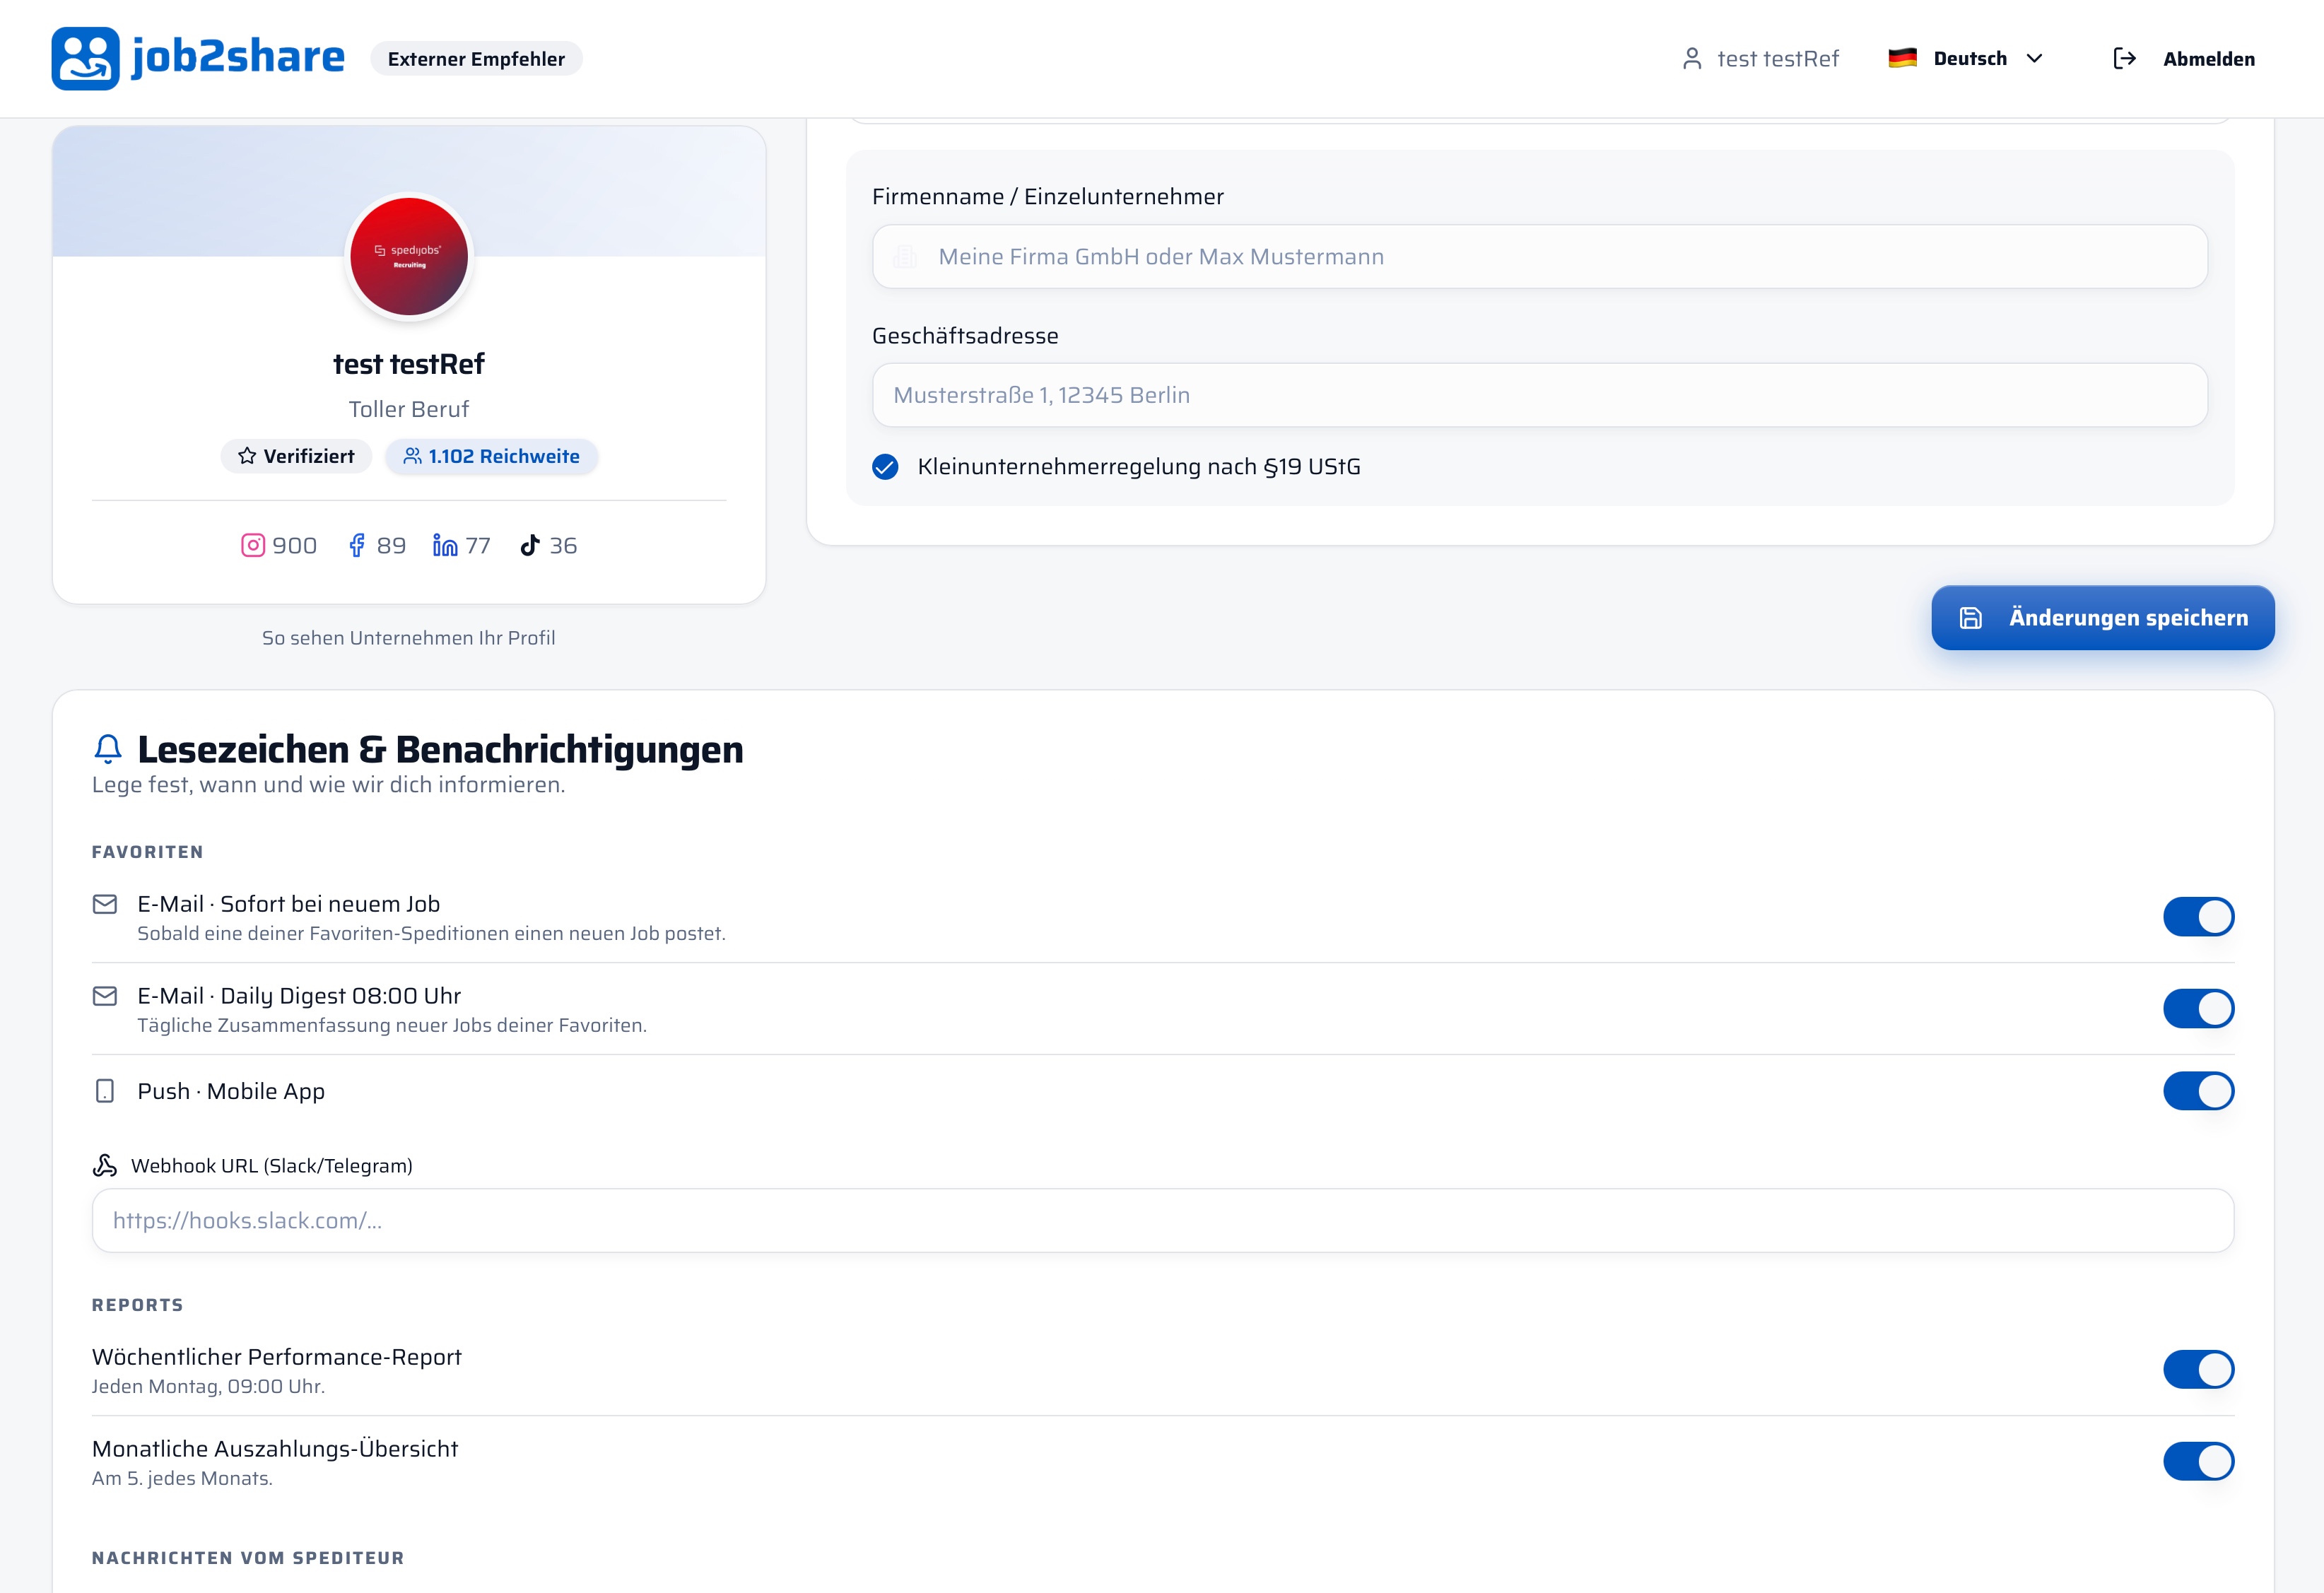Click Abmelden to log out
Screen dimensions: 2324x1593
tap(2184, 59)
